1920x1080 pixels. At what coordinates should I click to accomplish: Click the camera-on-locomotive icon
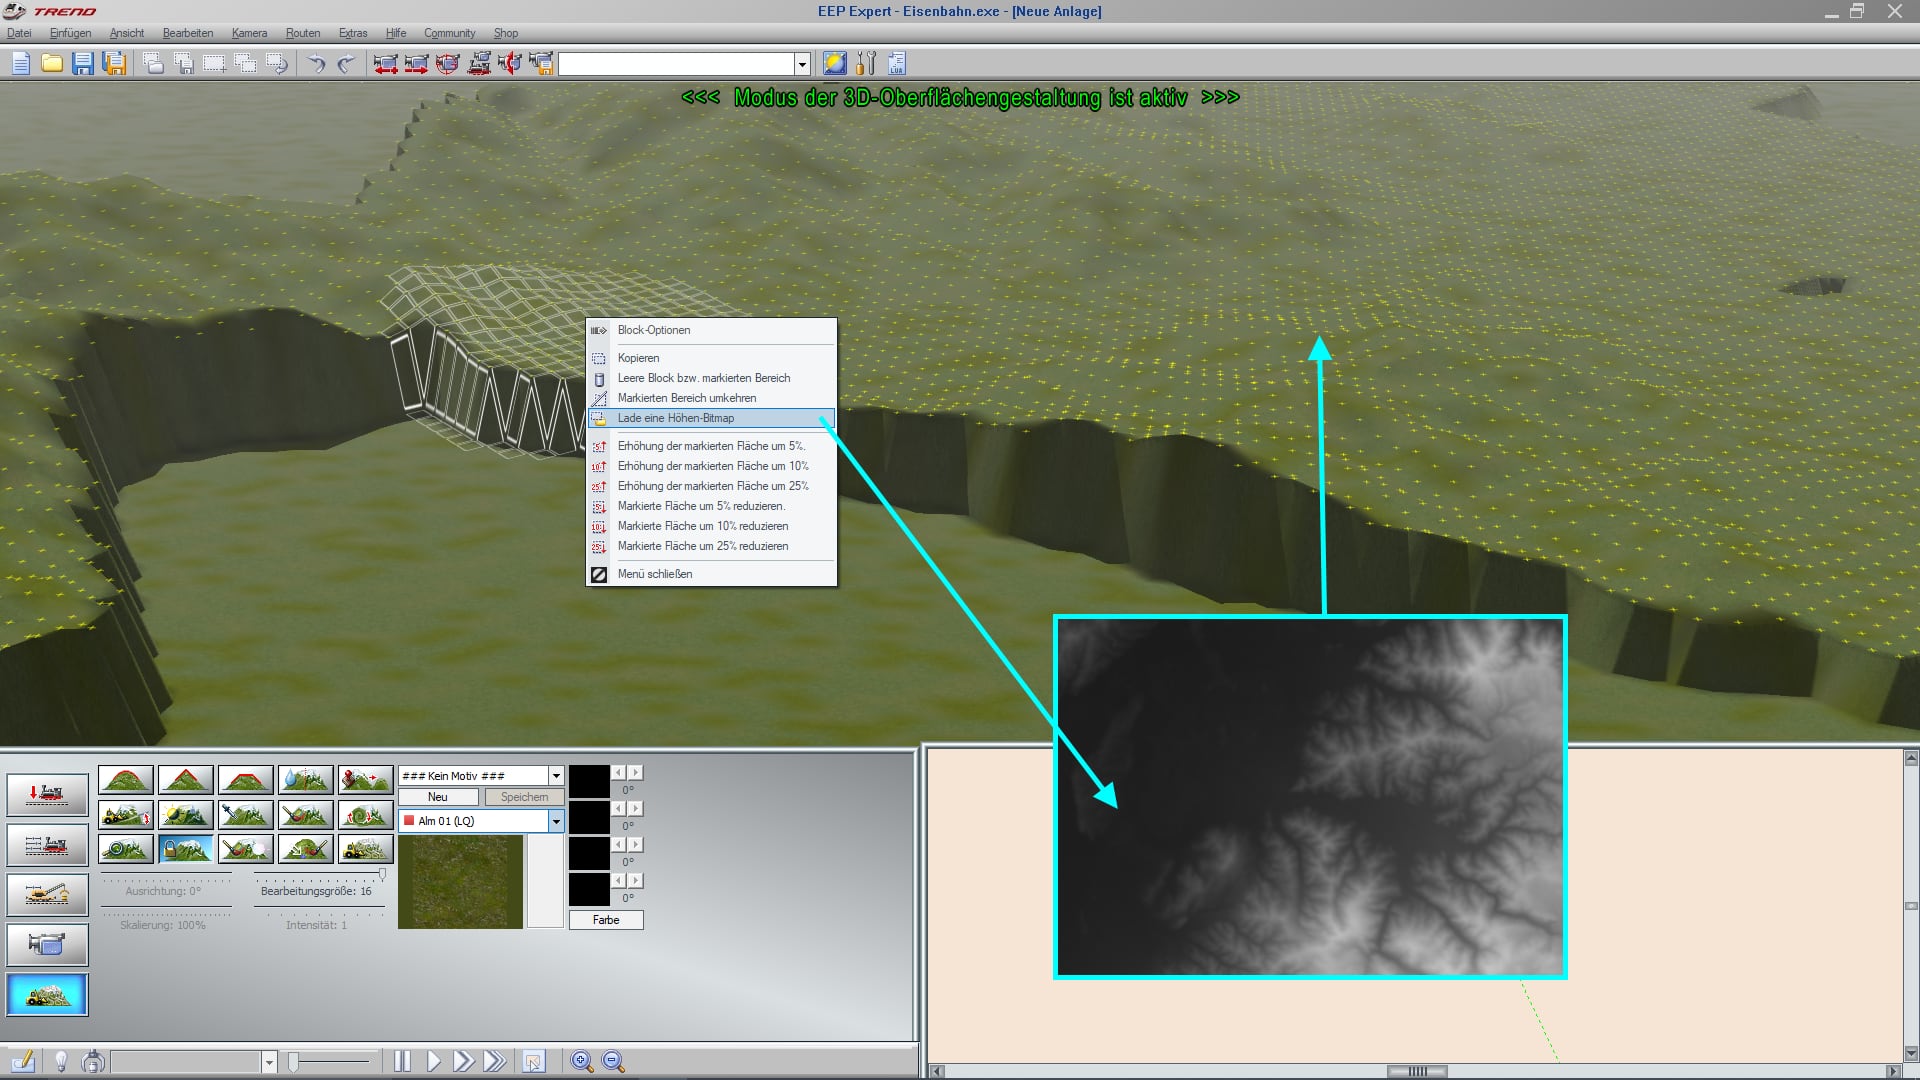(479, 64)
